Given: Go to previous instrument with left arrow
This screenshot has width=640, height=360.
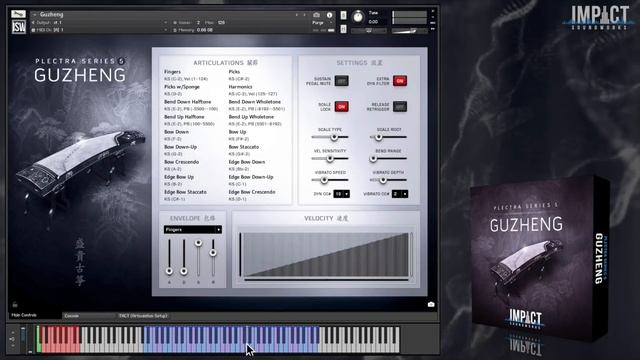Looking at the screenshot, I should click(297, 15).
